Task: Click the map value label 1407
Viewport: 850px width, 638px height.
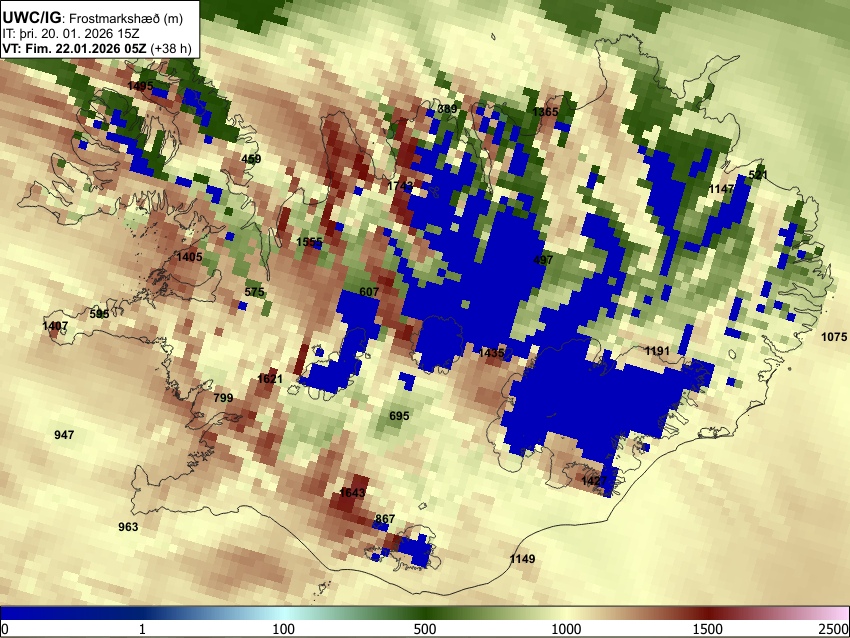Action: click(x=55, y=326)
